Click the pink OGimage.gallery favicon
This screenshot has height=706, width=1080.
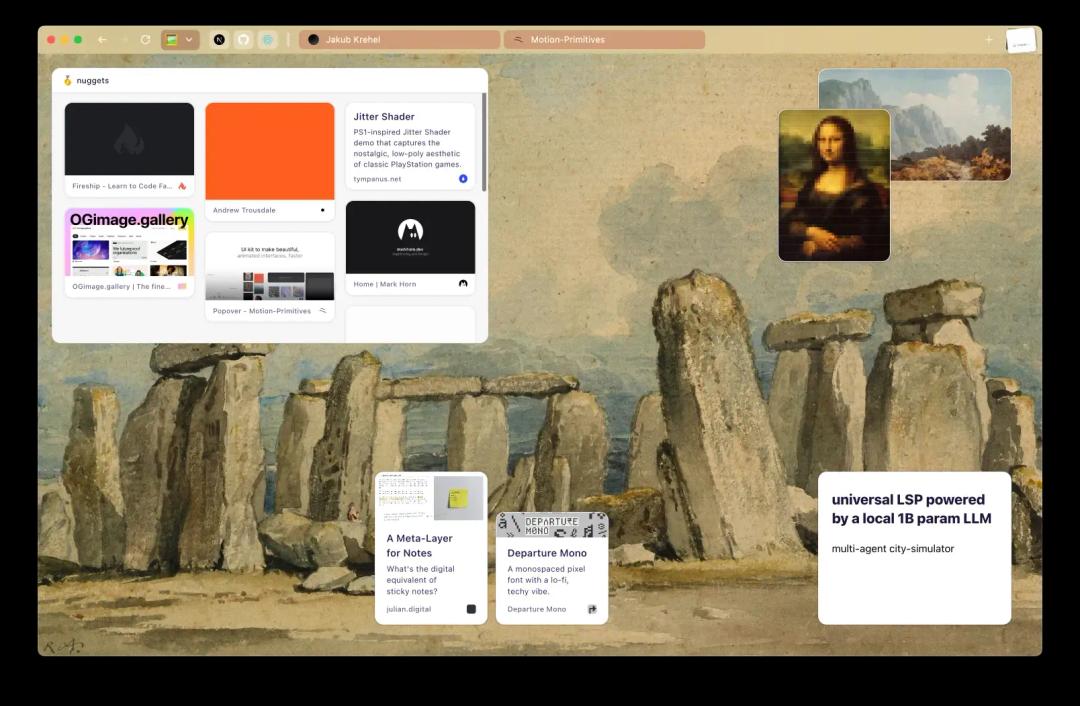tap(183, 287)
